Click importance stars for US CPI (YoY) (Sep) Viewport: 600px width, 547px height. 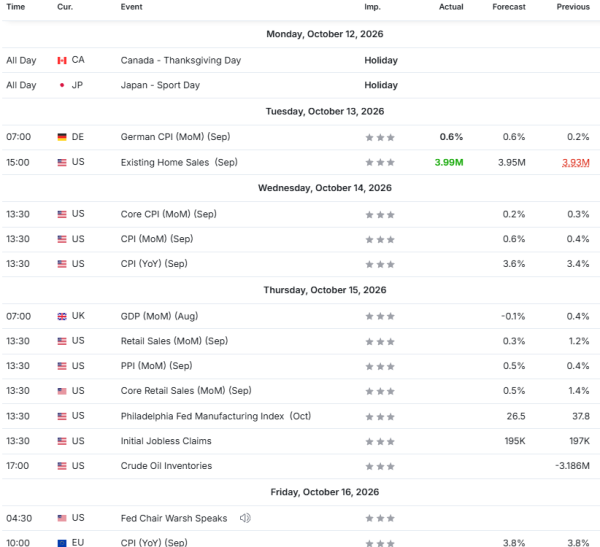pyautogui.click(x=380, y=265)
